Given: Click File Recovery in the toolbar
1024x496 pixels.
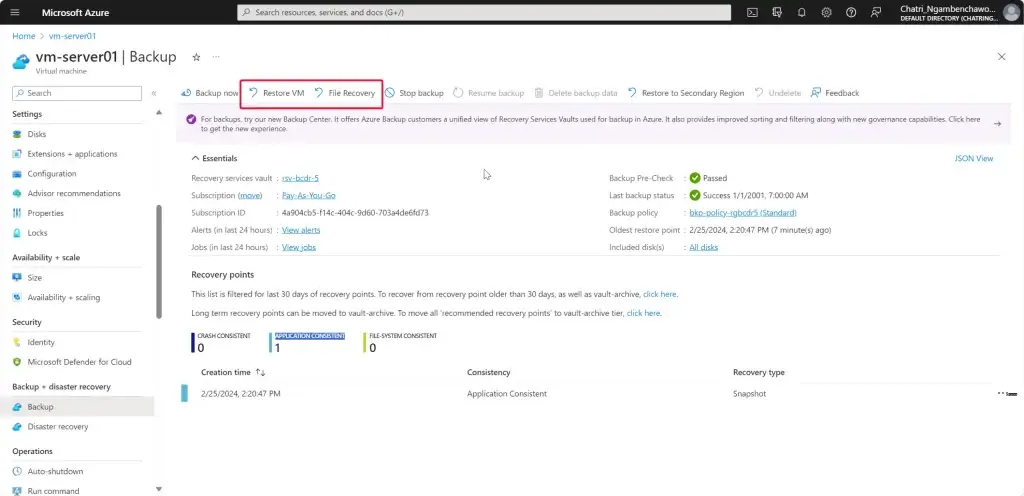Looking at the screenshot, I should tap(345, 93).
